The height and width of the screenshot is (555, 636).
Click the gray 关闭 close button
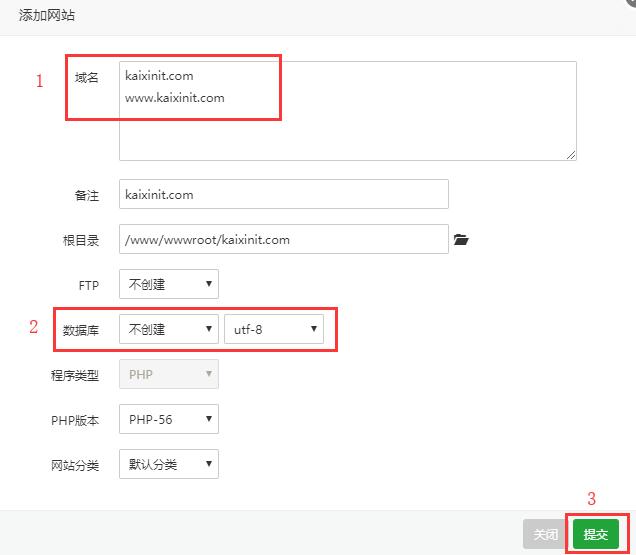coord(545,535)
